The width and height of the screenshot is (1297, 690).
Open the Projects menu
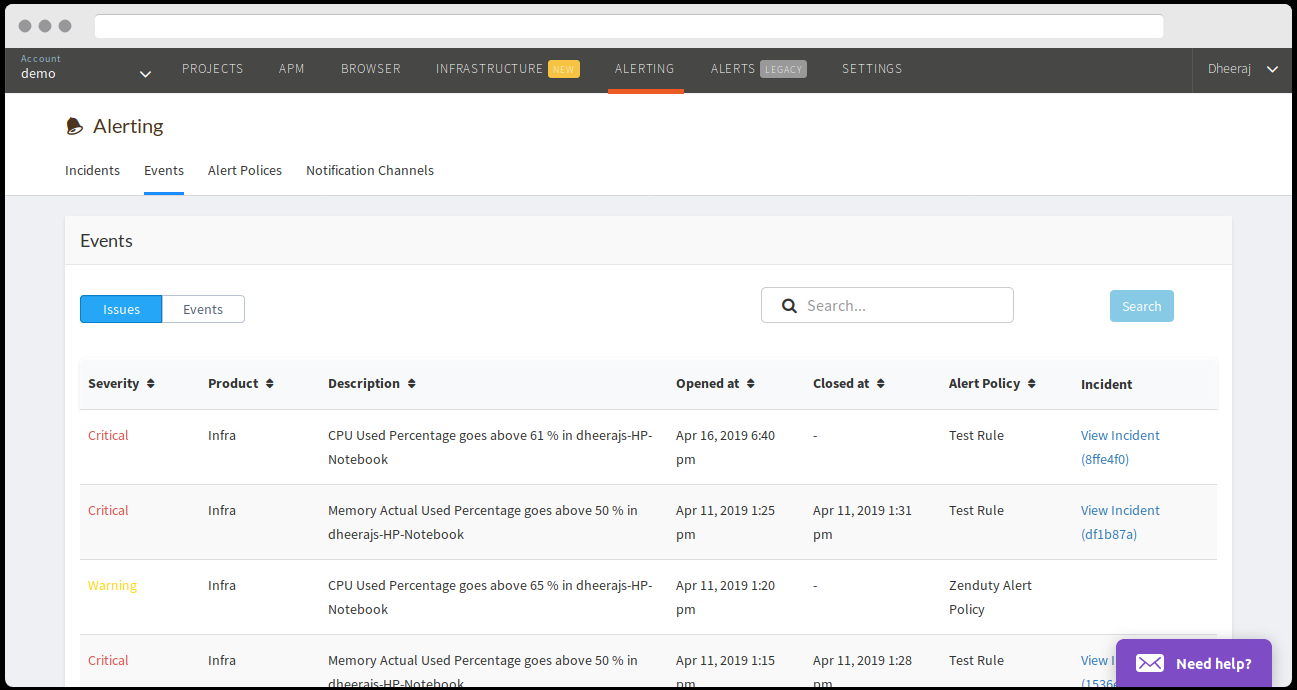pos(212,69)
